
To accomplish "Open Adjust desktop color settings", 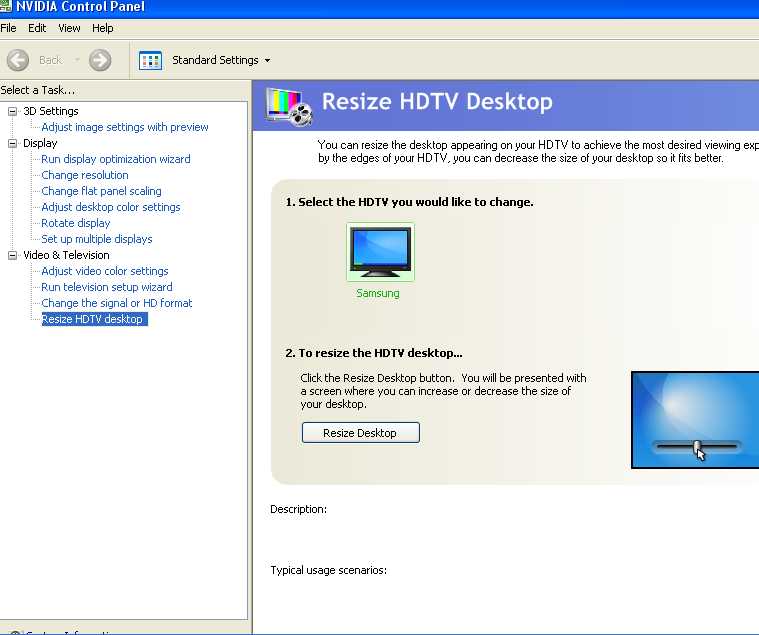I will pyautogui.click(x=111, y=207).
